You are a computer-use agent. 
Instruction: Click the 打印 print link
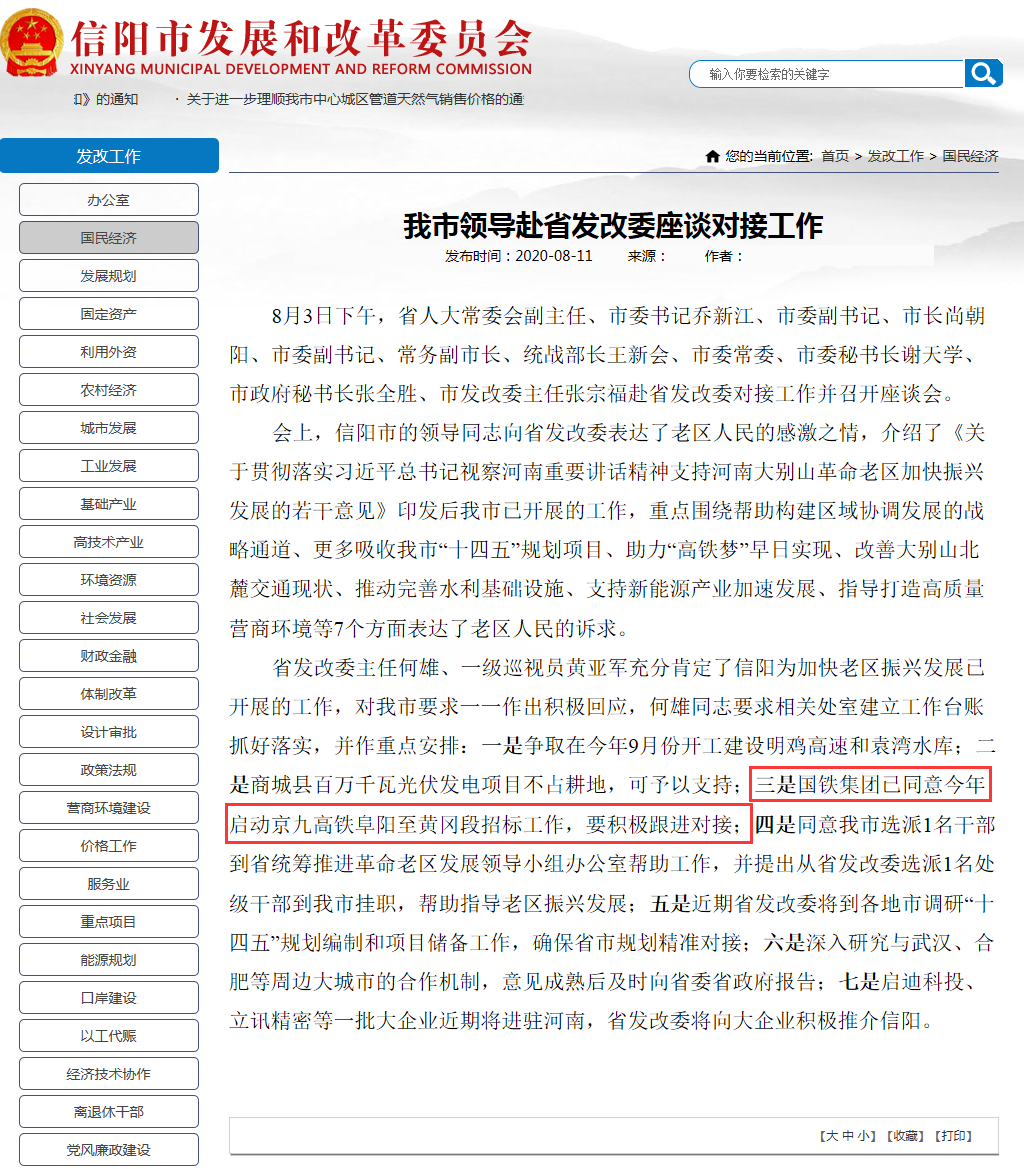[x=953, y=1135]
